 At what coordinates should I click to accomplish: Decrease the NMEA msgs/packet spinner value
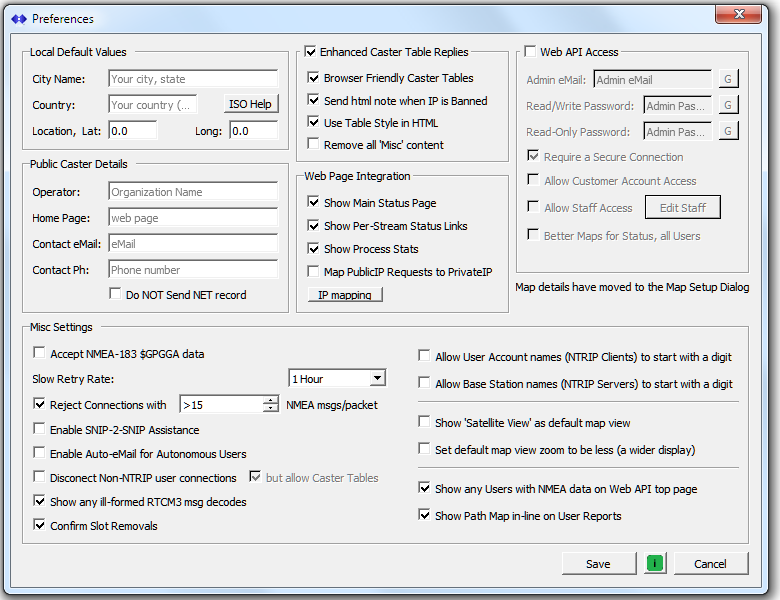[x=270, y=409]
